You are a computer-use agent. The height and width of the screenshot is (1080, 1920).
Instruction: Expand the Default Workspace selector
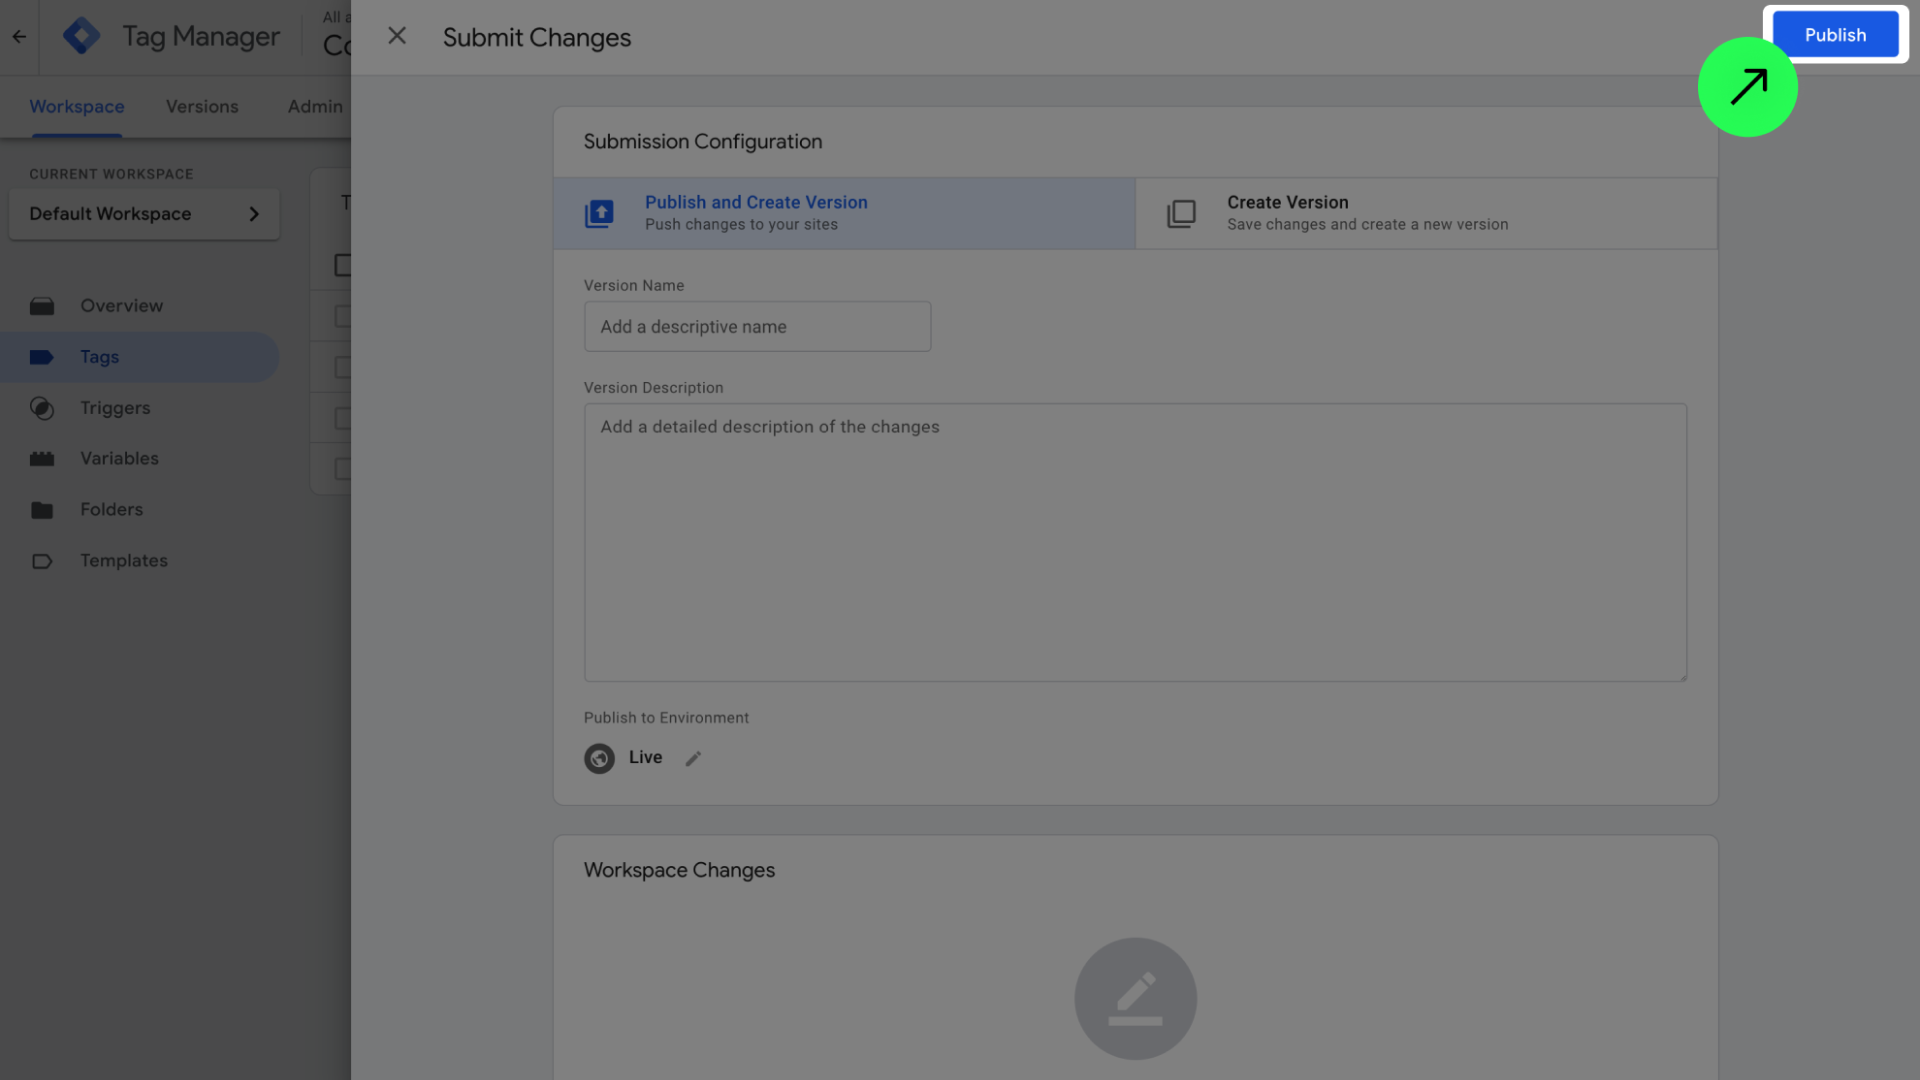144,214
